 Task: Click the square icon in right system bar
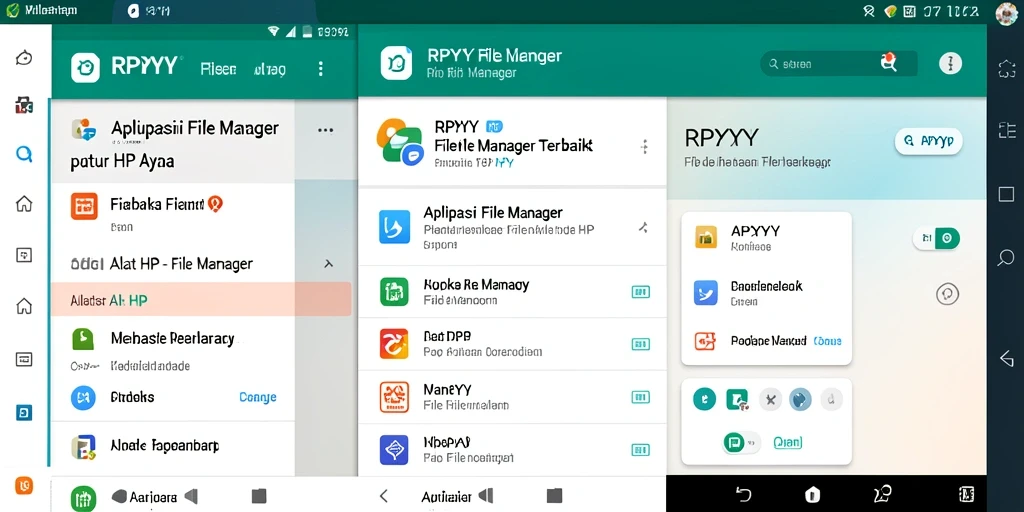point(1006,194)
